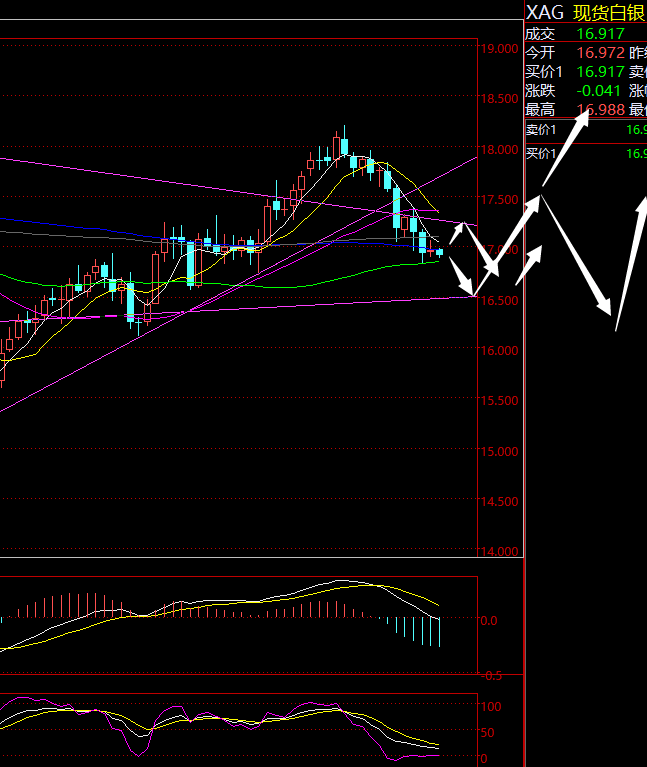Click the 14.000 price axis label
Image resolution: width=647 pixels, height=767 pixels.
click(x=499, y=551)
